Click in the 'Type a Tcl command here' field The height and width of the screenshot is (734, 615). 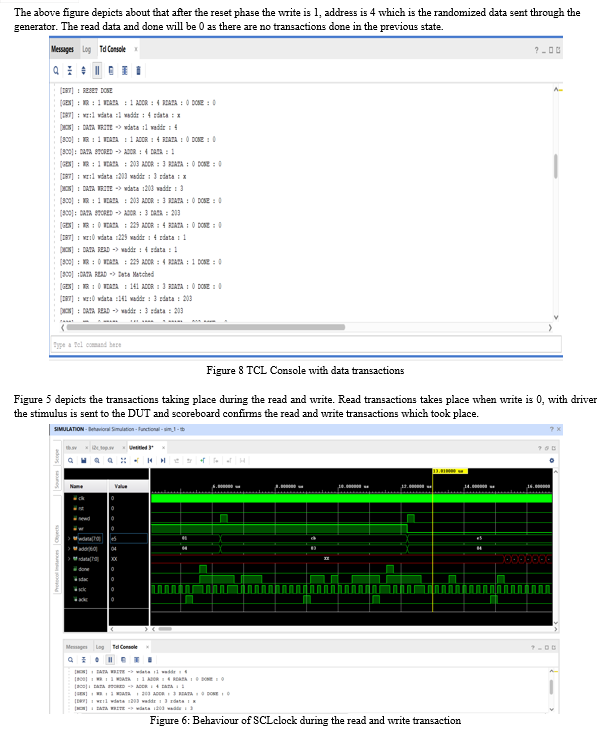click(306, 345)
